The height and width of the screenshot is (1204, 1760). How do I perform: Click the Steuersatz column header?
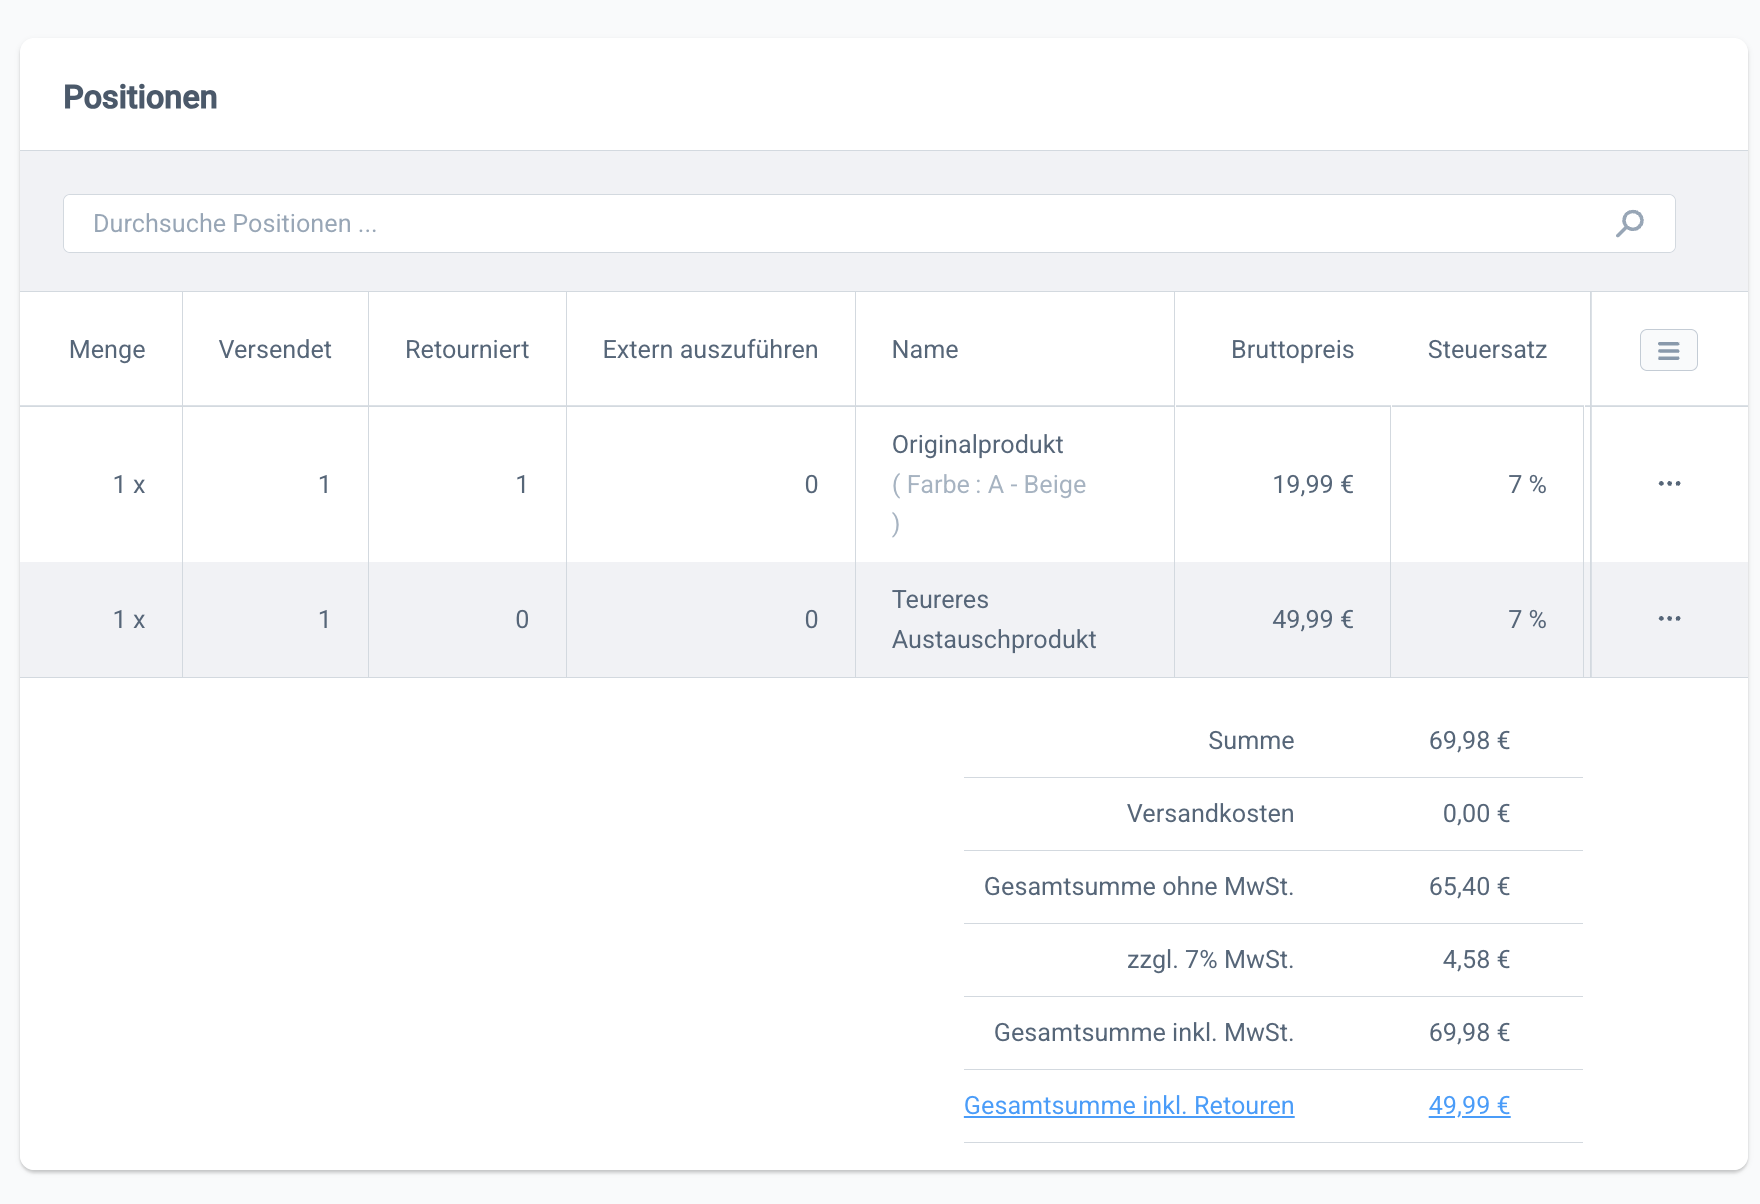click(1487, 350)
